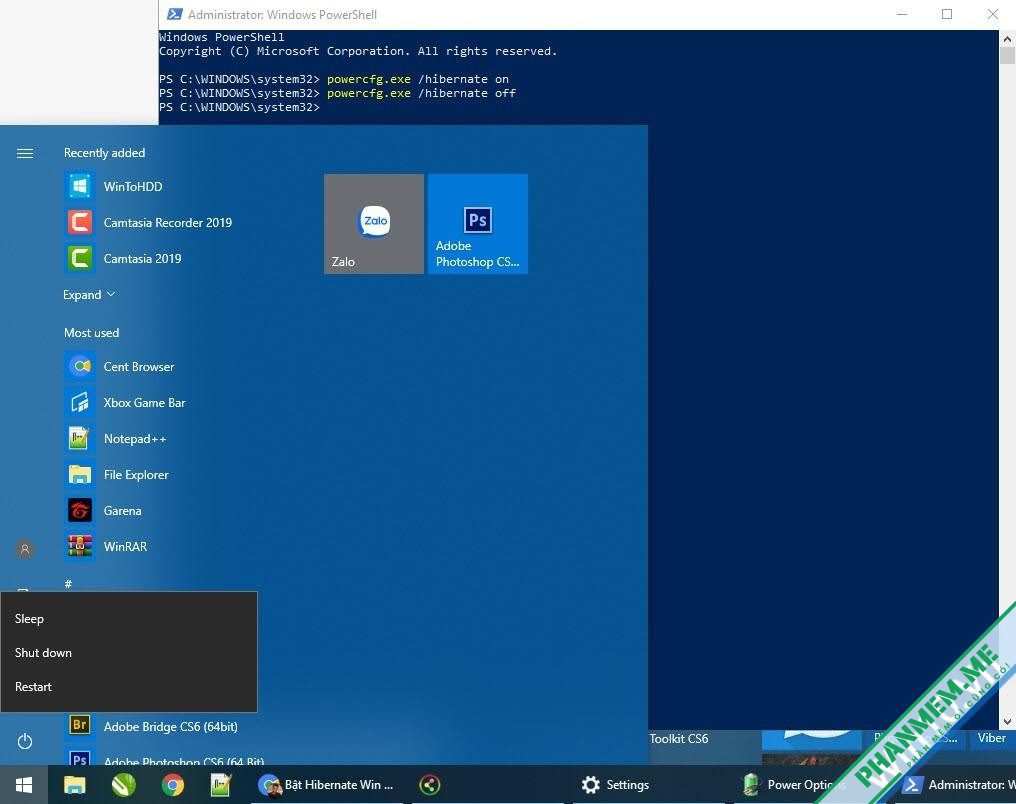Switch to Bật Hibernate Win browser window

point(327,785)
